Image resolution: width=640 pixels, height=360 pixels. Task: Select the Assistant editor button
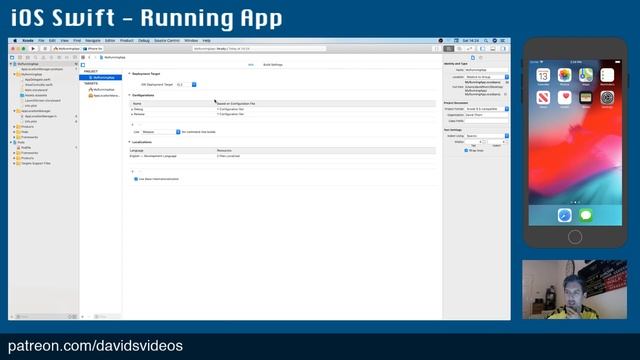(x=459, y=49)
